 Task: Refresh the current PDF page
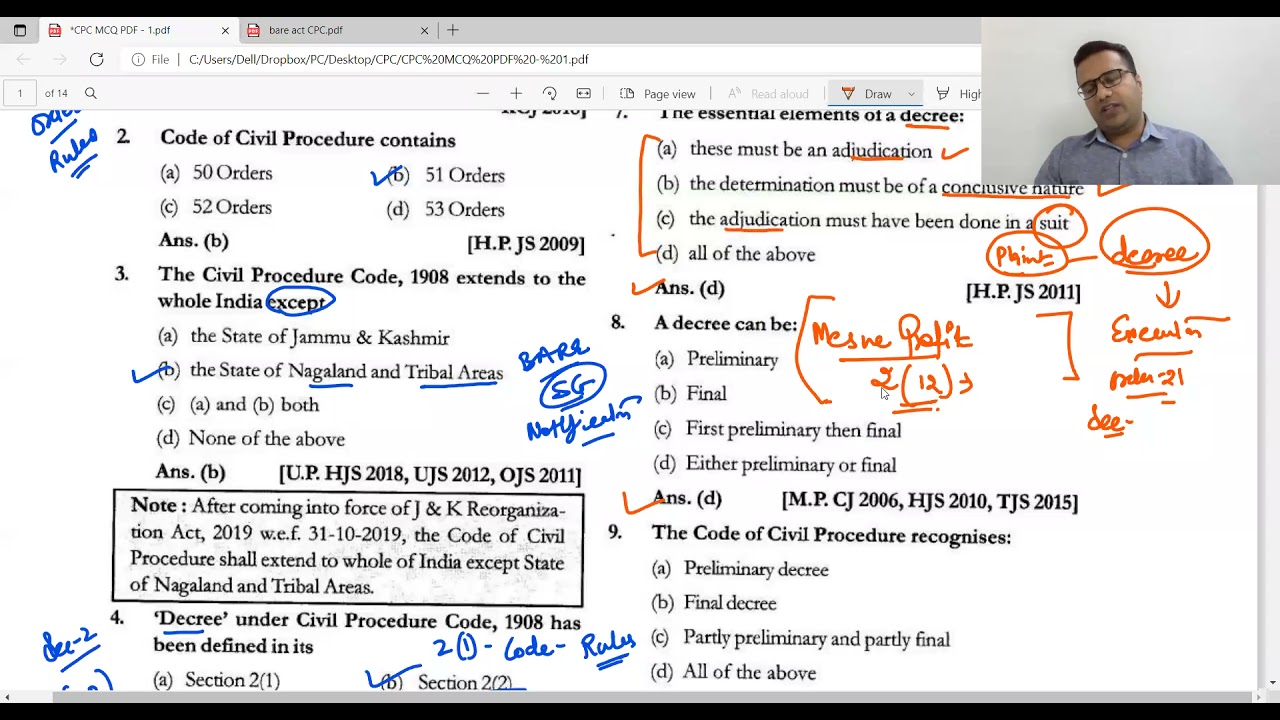tap(96, 60)
